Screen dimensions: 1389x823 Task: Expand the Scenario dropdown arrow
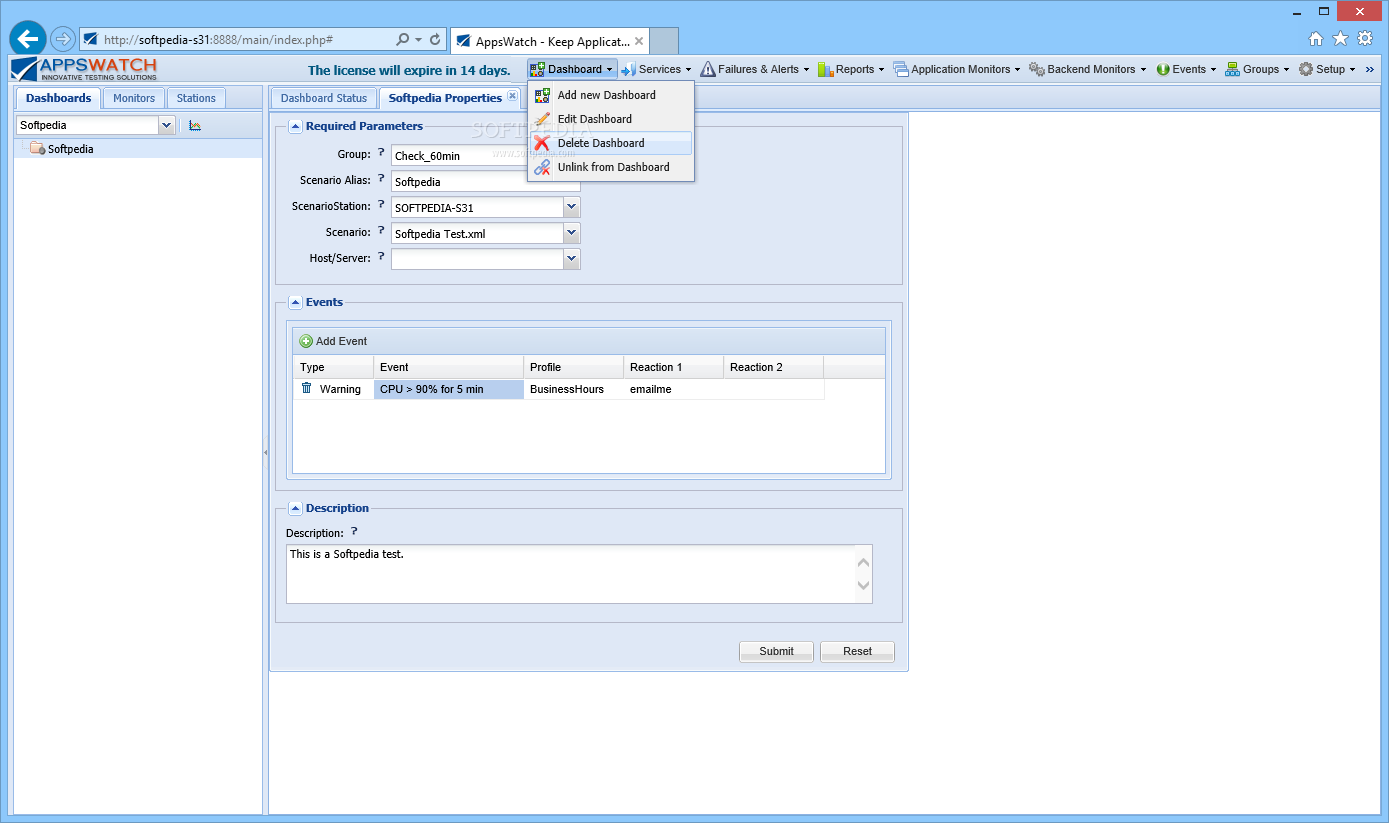click(572, 233)
